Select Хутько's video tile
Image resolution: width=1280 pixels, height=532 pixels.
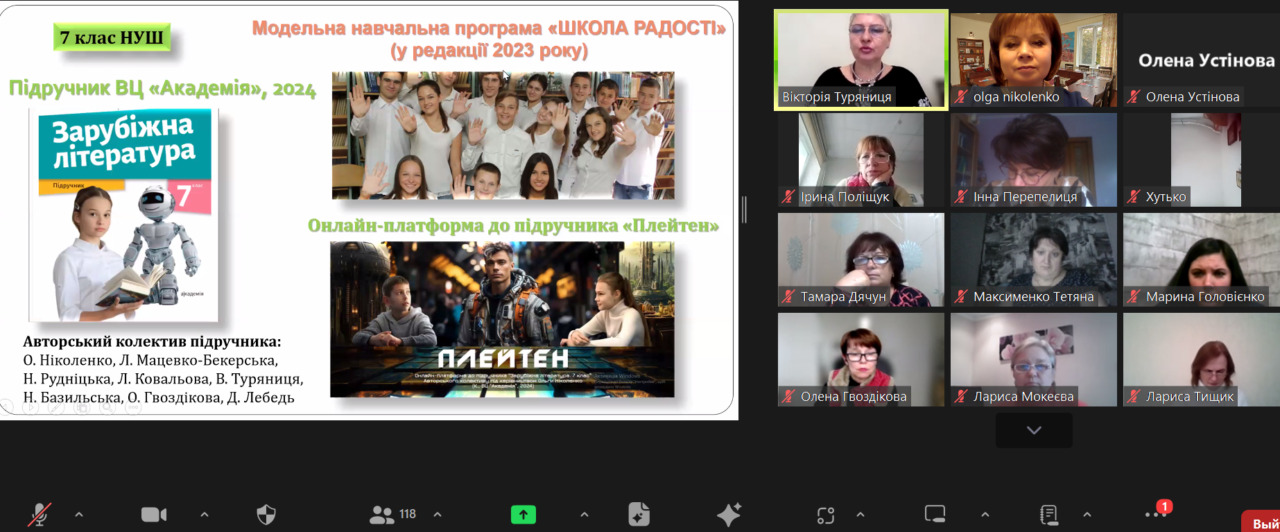click(1201, 160)
